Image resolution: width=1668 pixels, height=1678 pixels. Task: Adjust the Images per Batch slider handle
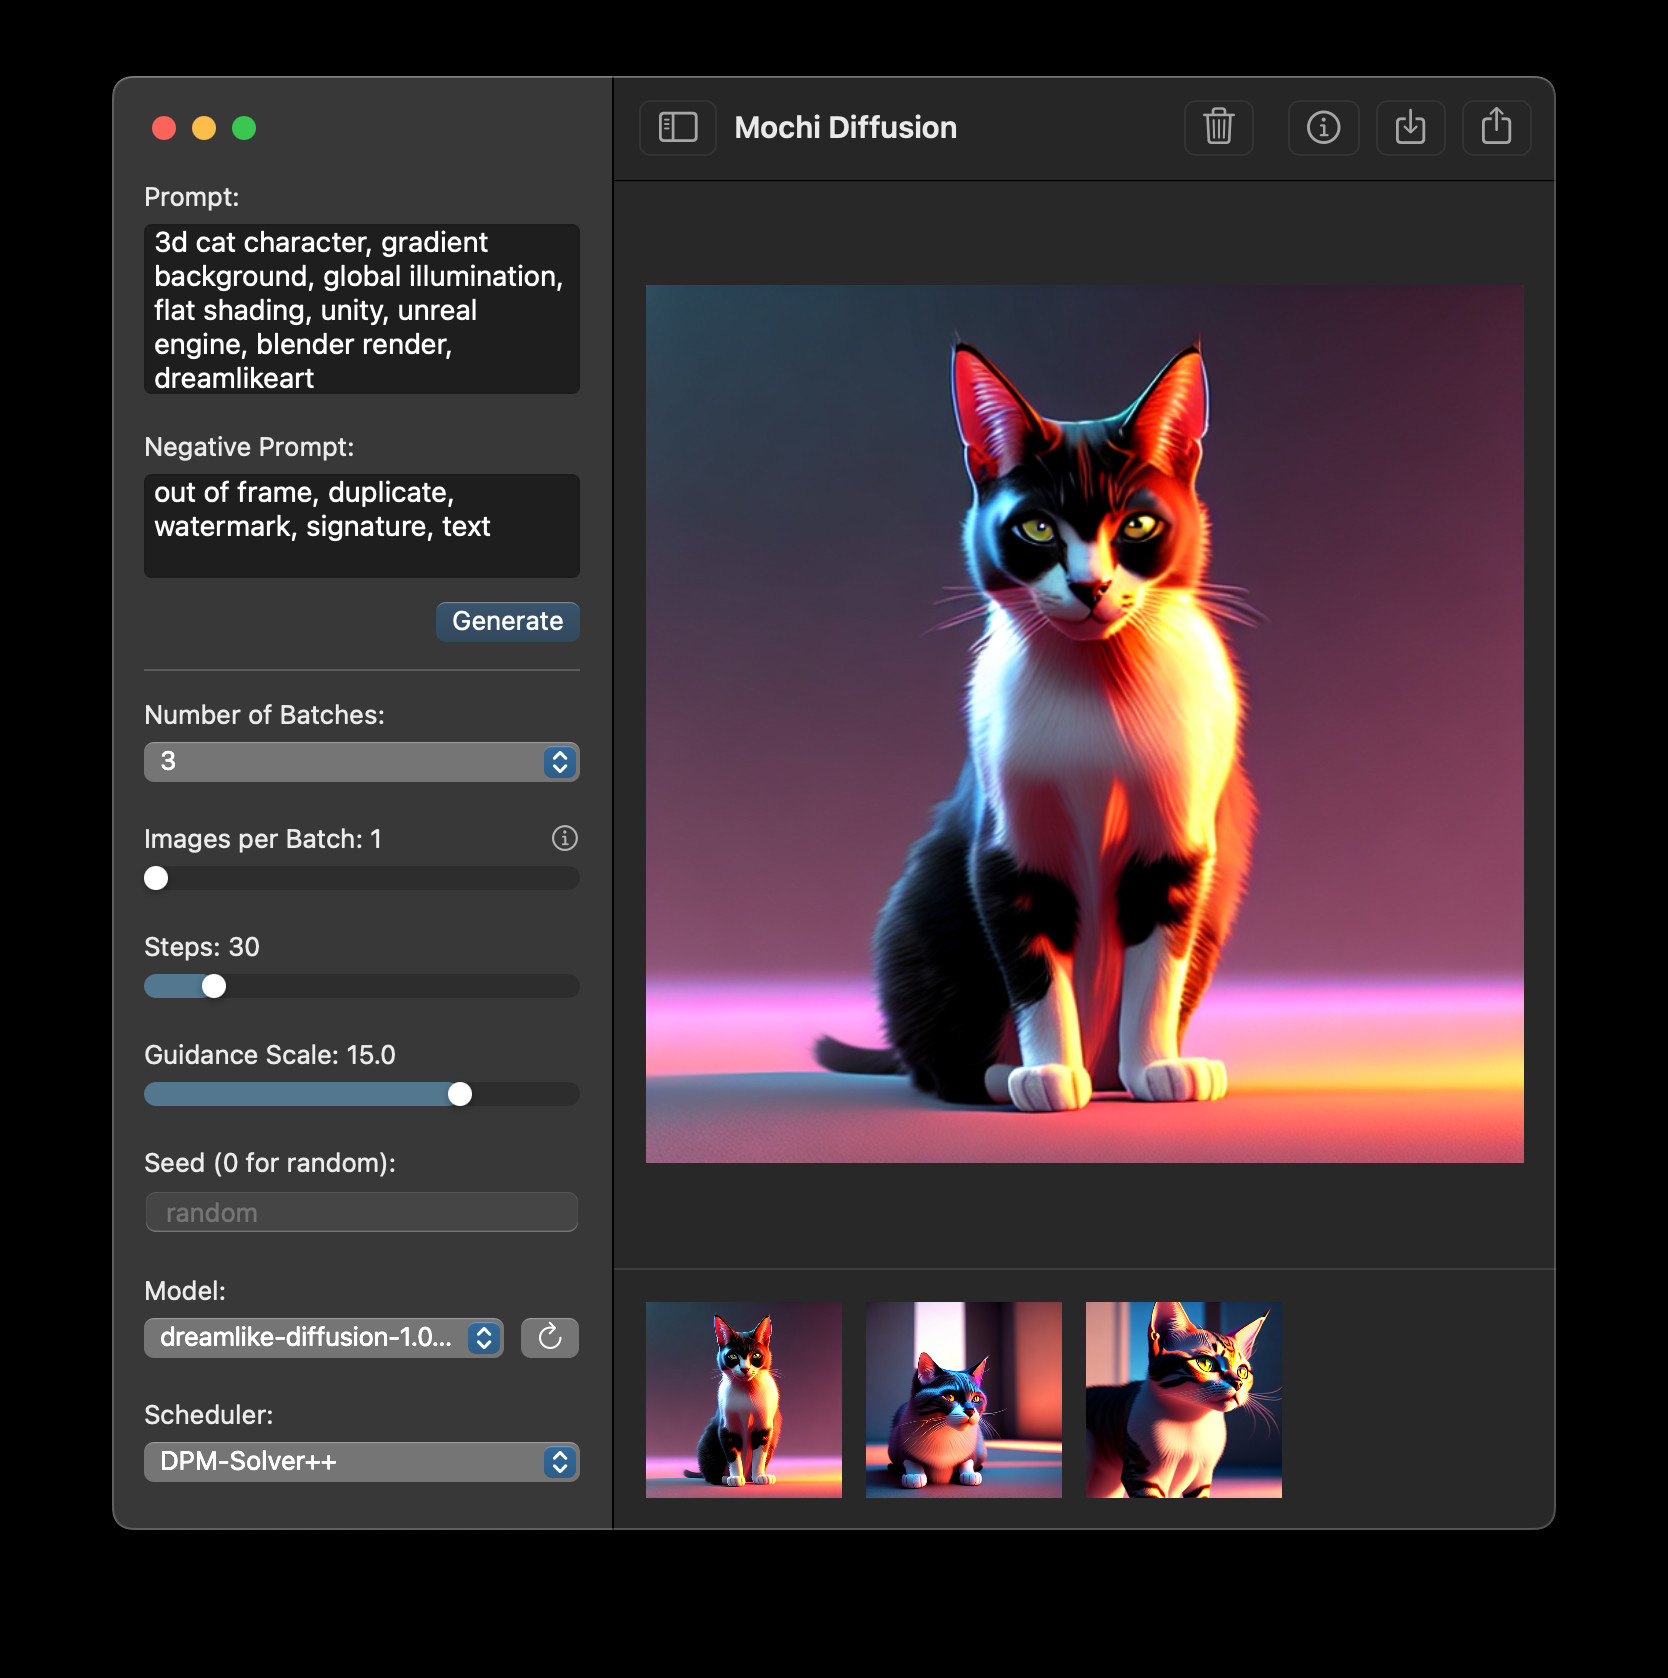click(156, 878)
